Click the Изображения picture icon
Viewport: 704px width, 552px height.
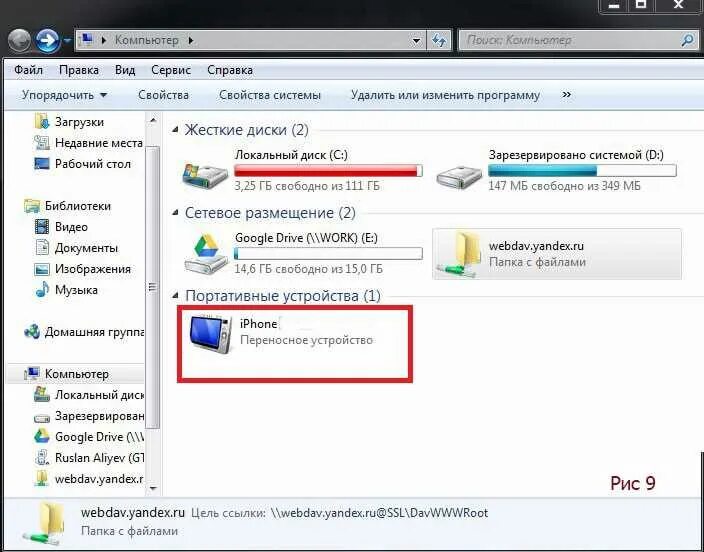coord(42,269)
